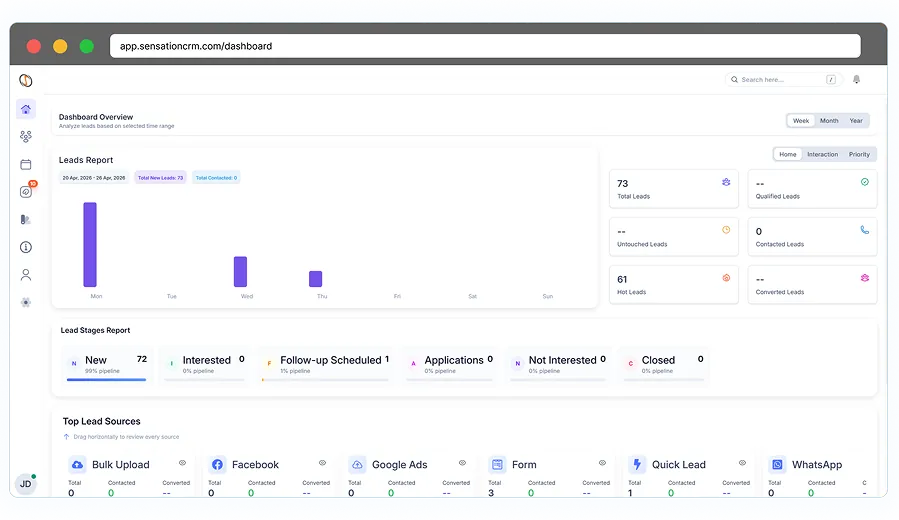The width and height of the screenshot is (899, 520).
Task: Open the sidebar item with badge 10
Action: point(26,191)
